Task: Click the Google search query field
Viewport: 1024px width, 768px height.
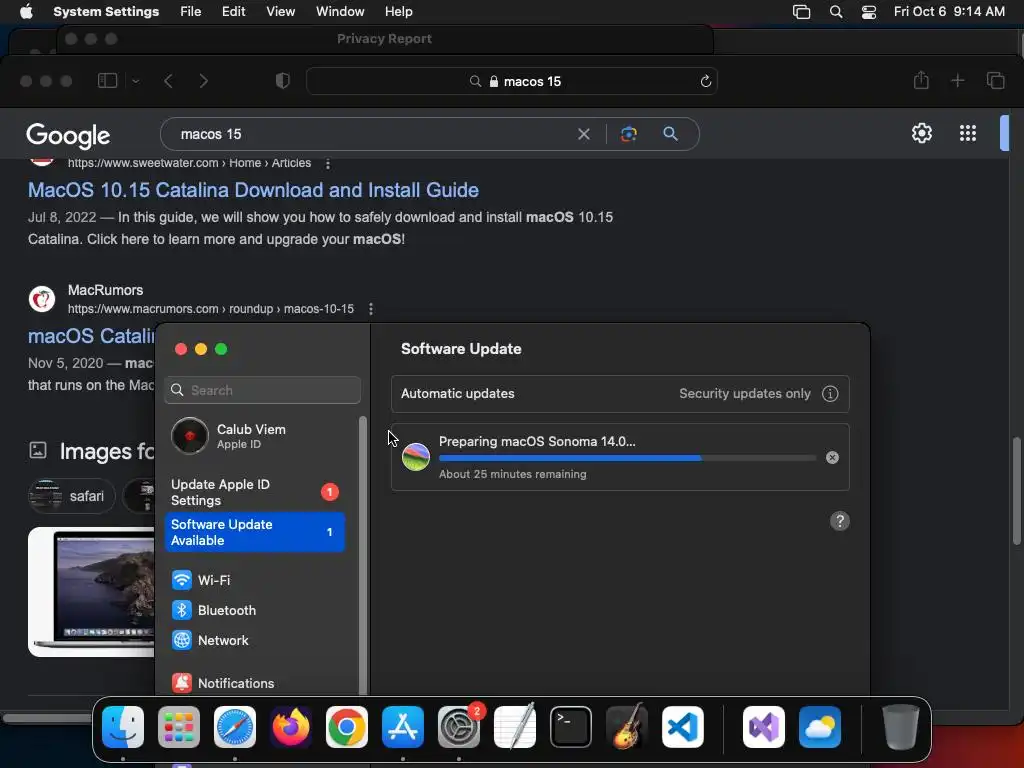Action: (372, 135)
